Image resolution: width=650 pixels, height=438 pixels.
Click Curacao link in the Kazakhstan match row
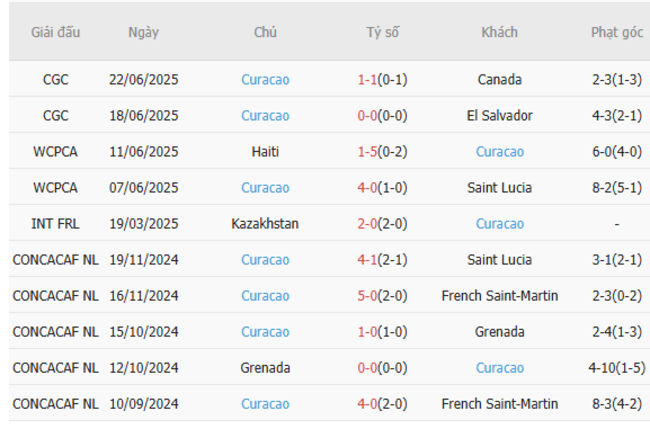[499, 224]
